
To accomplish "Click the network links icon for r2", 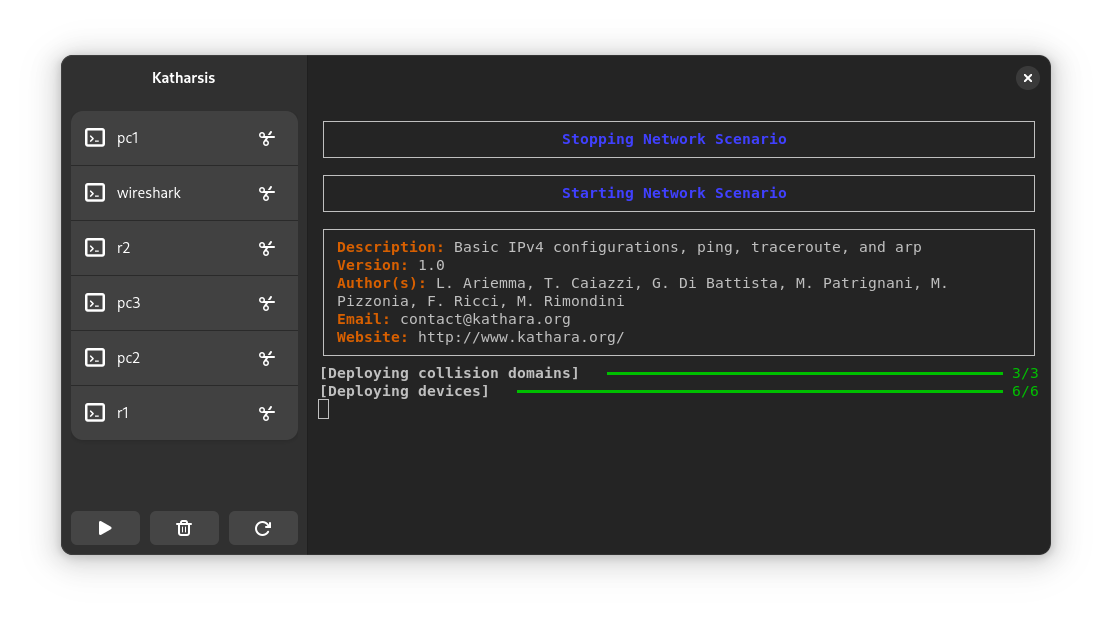I will click(x=267, y=248).
